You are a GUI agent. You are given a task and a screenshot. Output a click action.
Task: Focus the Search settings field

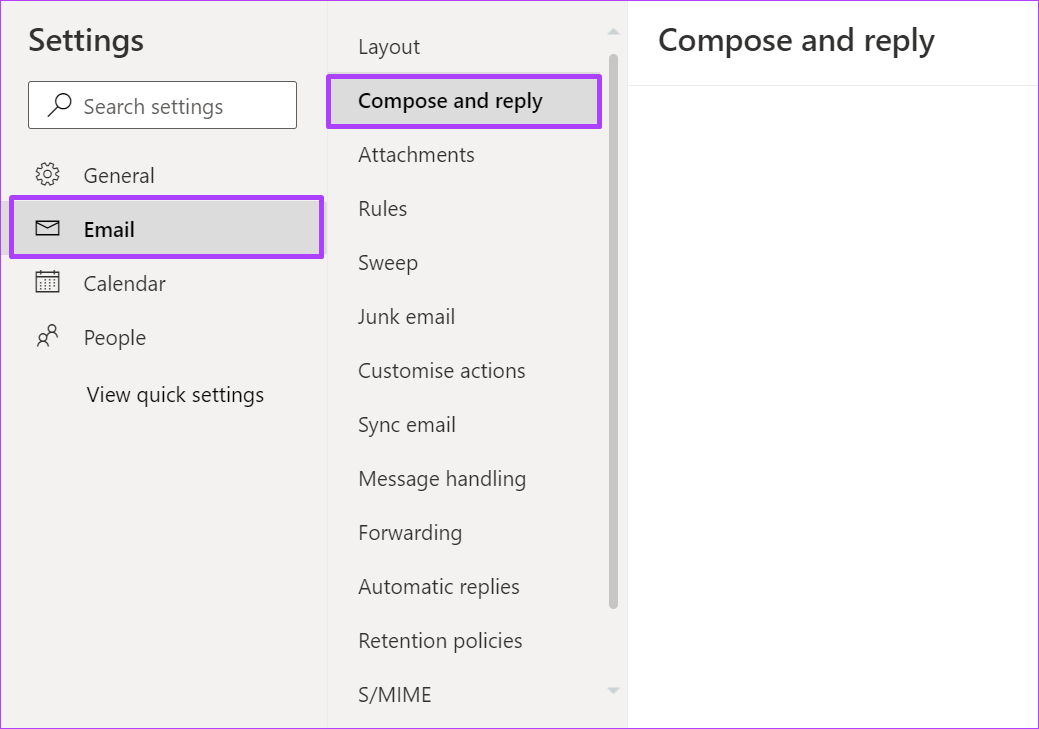(162, 105)
